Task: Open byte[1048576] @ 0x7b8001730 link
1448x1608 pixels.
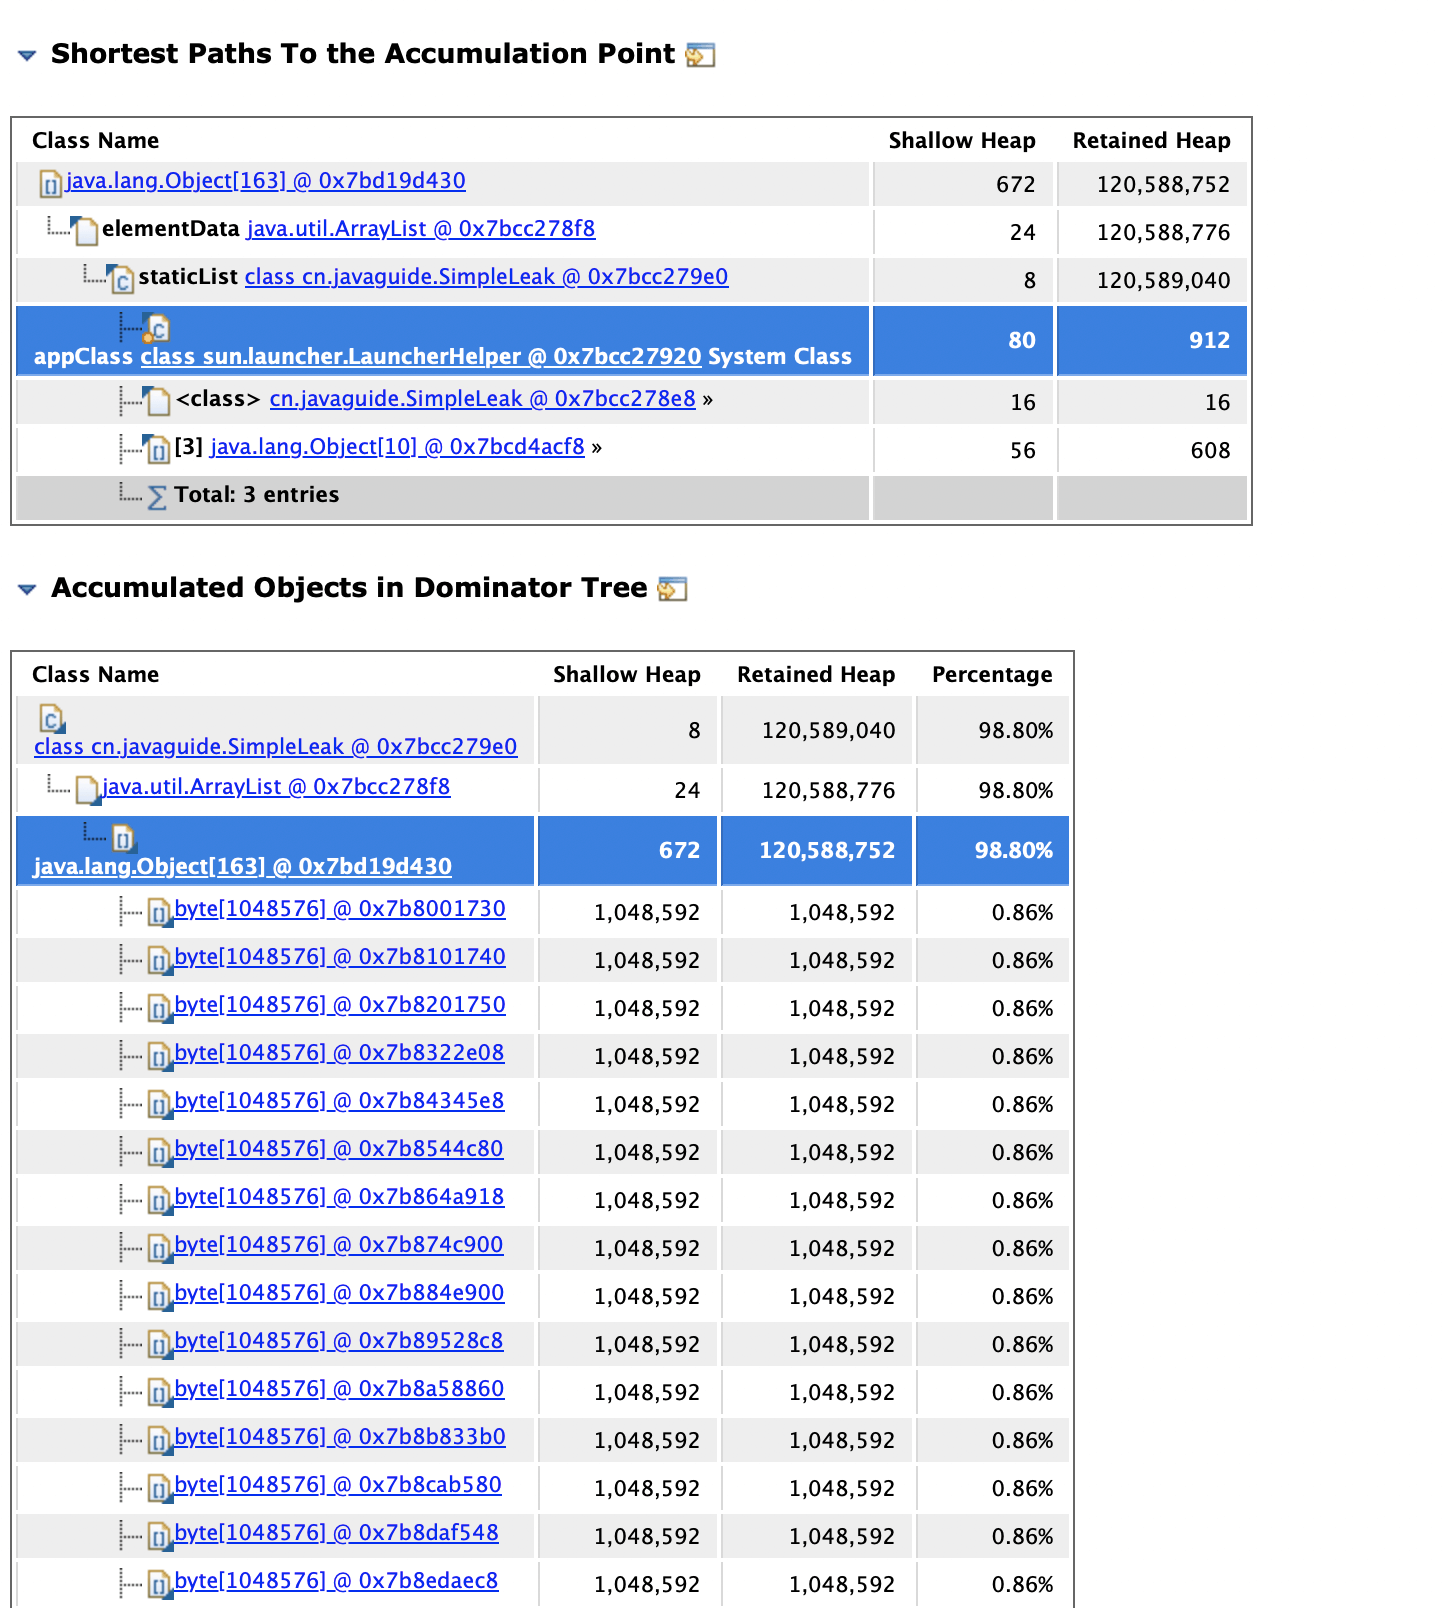Action: click(340, 909)
